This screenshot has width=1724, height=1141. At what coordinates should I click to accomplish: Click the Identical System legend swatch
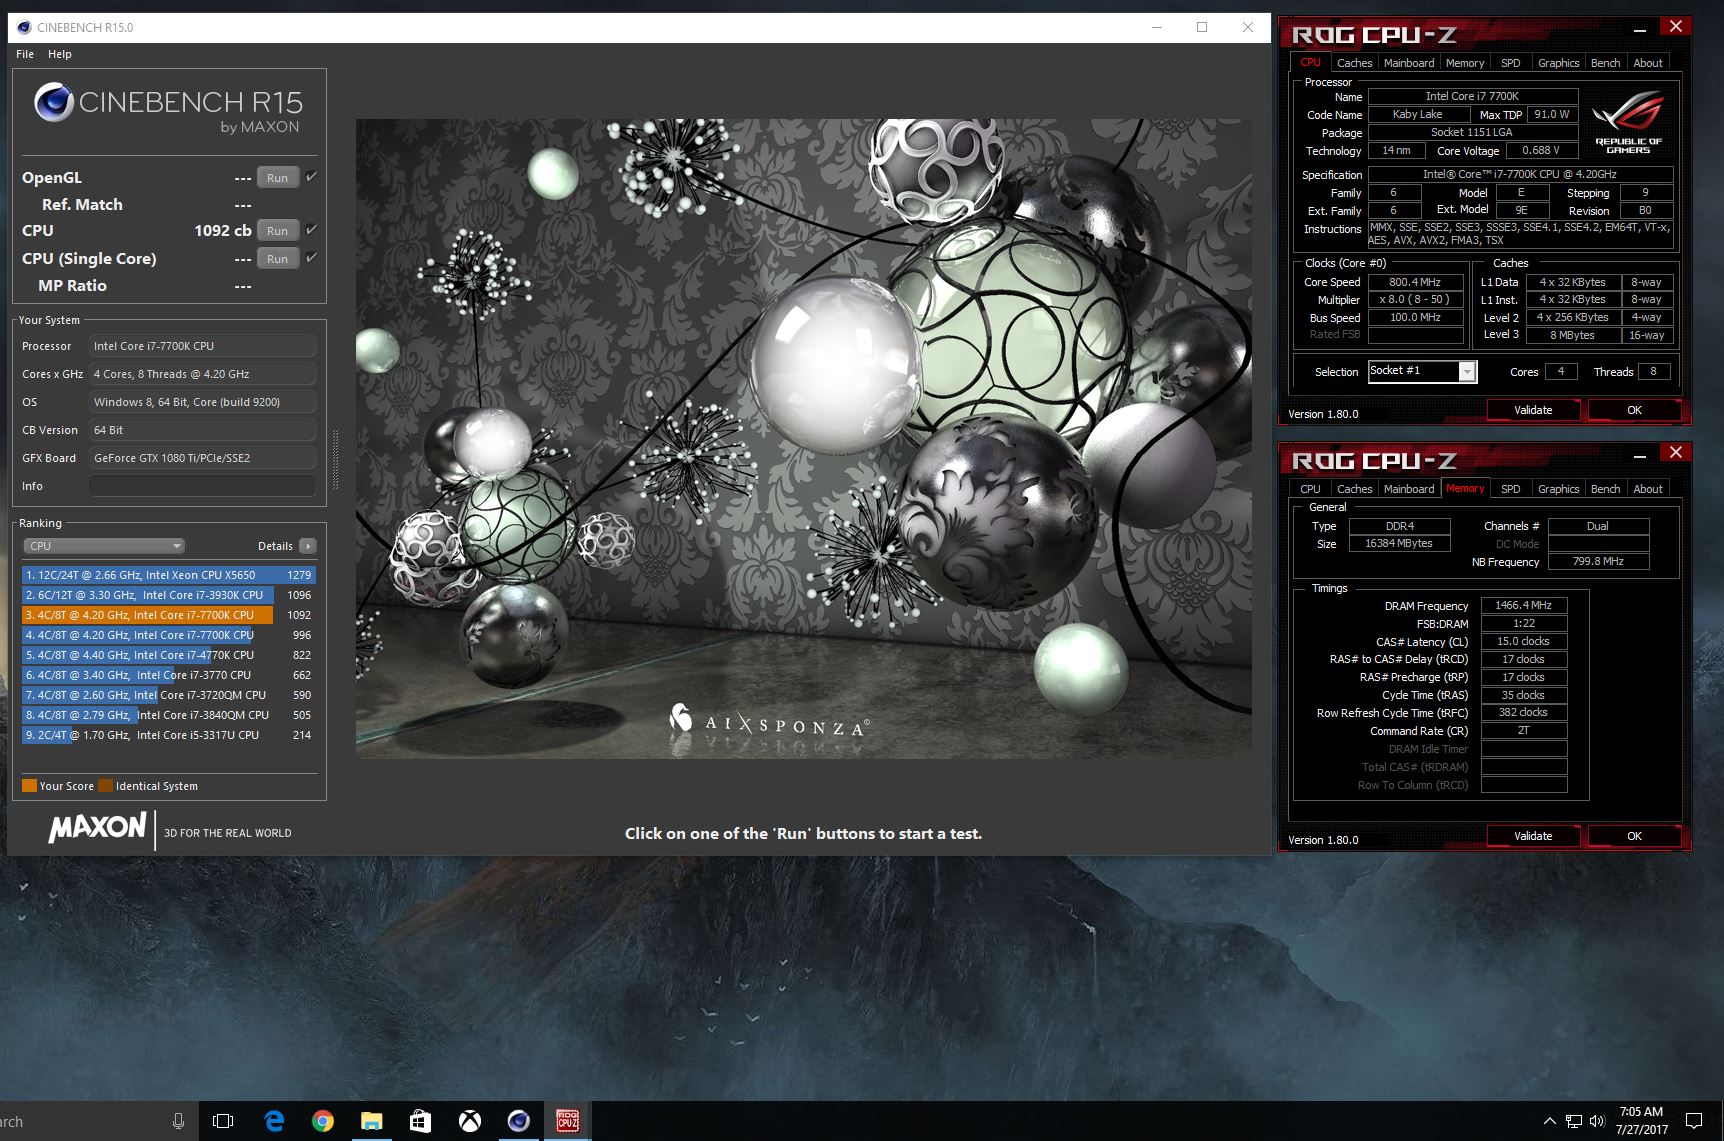(105, 786)
